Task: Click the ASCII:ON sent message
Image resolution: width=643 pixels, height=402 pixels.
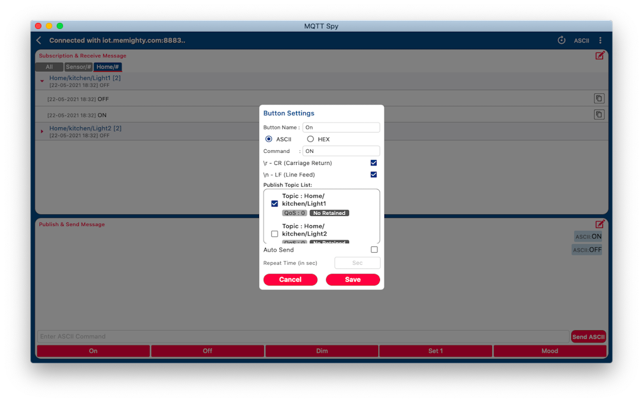Action: 588,236
